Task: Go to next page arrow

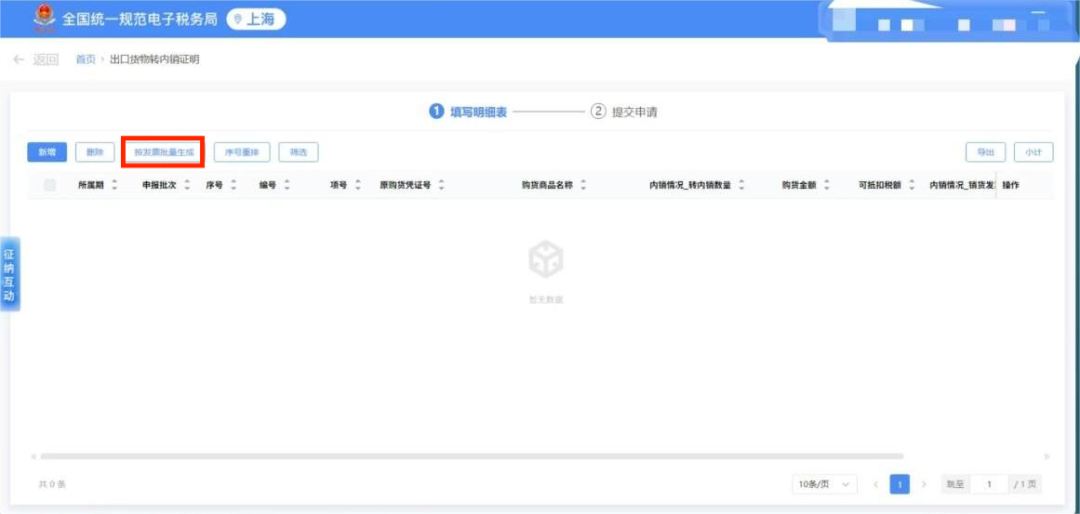Action: [x=924, y=484]
